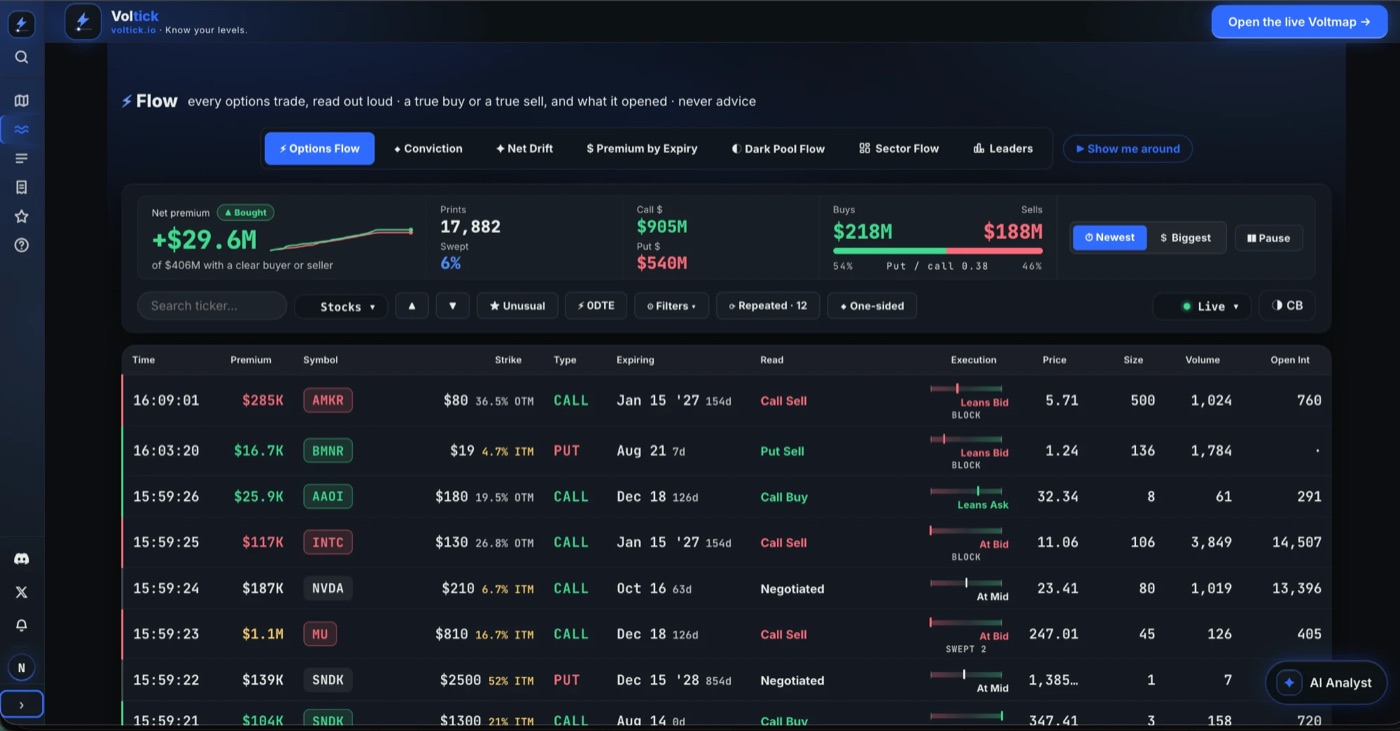Open the Discord icon in the sidebar
Image resolution: width=1400 pixels, height=731 pixels.
tap(21, 559)
